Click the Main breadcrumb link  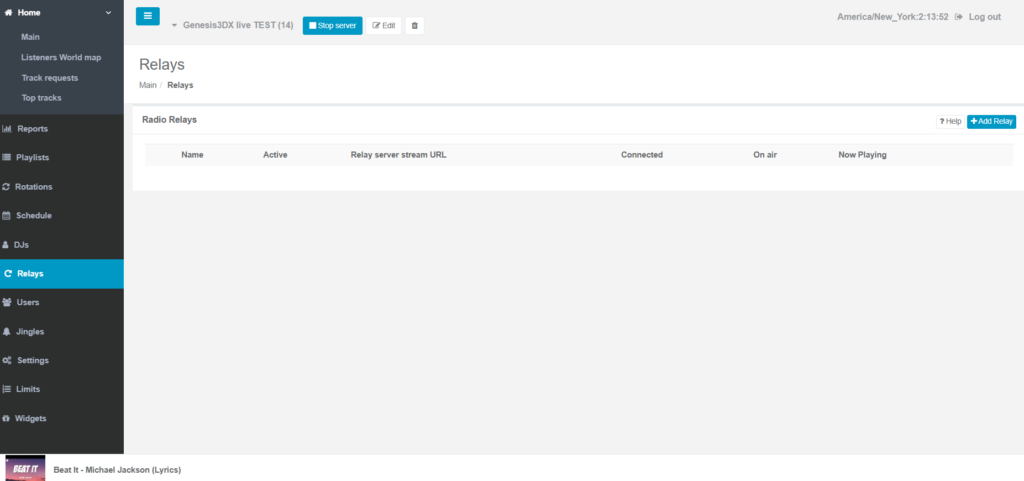tap(147, 85)
